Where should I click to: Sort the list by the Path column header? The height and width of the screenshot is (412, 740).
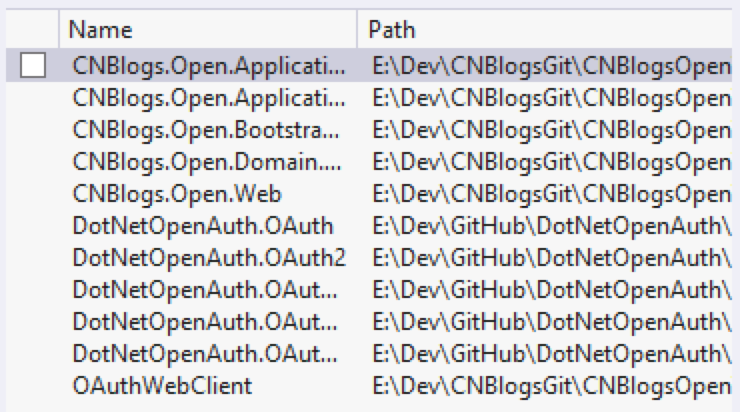click(x=545, y=30)
